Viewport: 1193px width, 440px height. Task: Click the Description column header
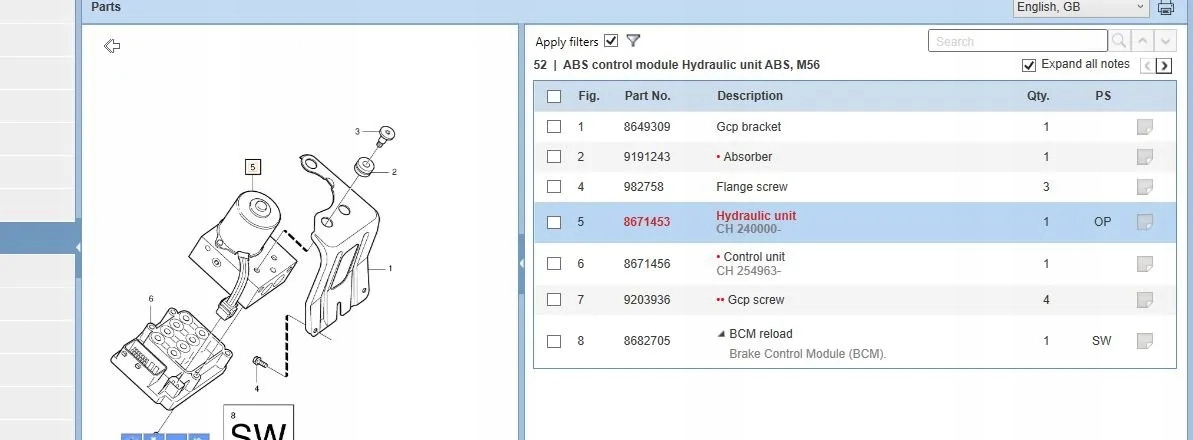(x=749, y=96)
